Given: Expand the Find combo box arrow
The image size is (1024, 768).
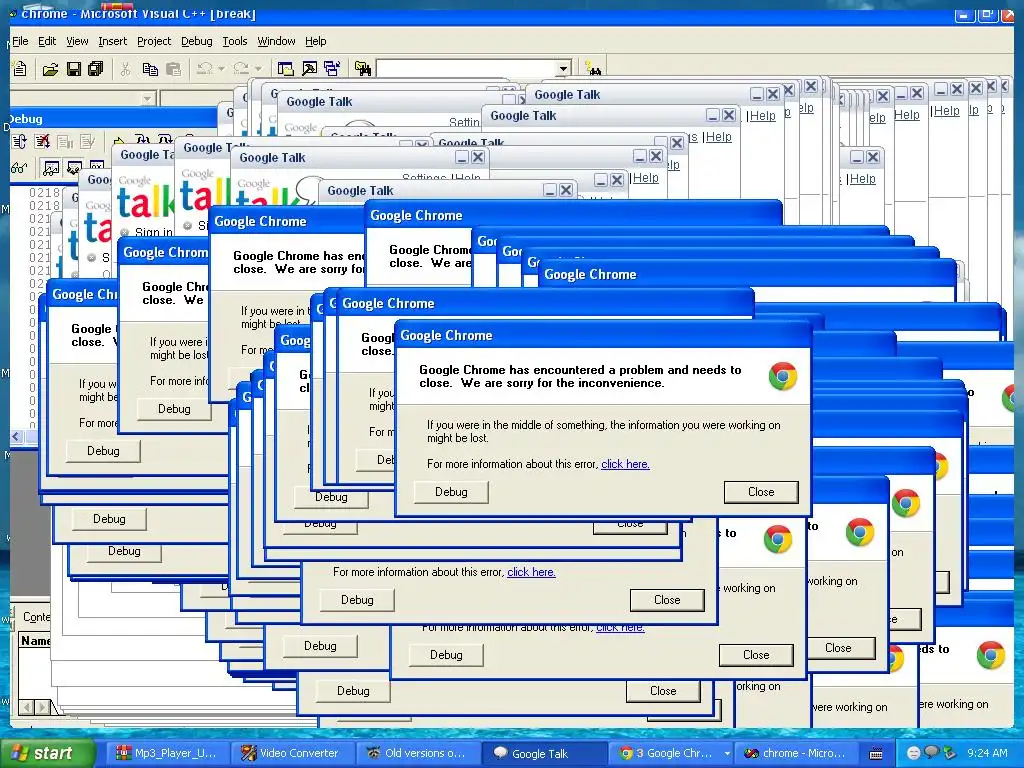Looking at the screenshot, I should (x=563, y=69).
